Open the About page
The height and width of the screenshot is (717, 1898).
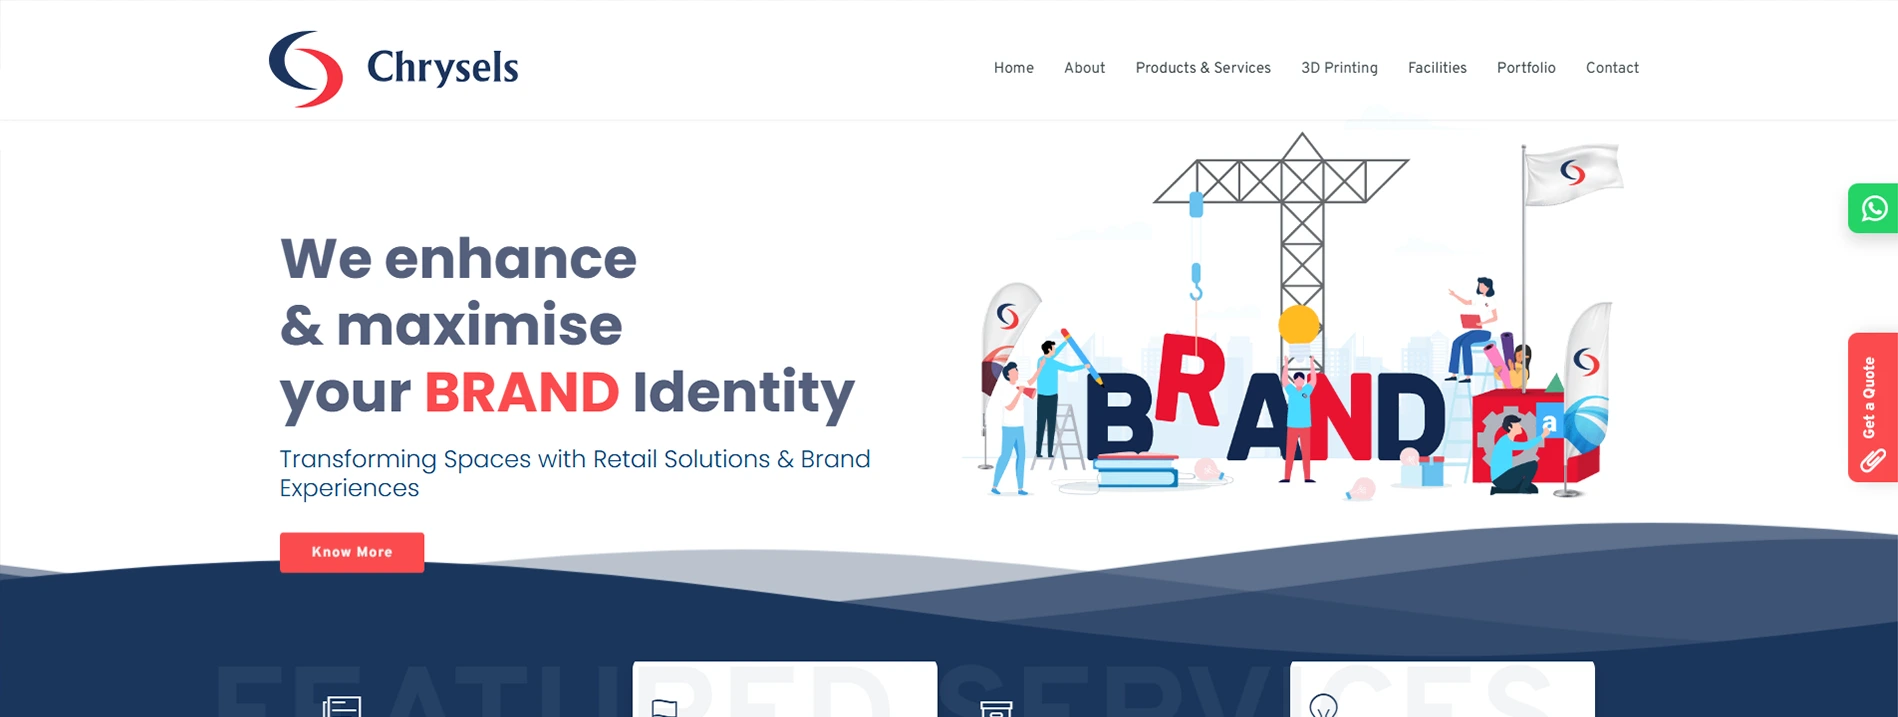(x=1084, y=68)
